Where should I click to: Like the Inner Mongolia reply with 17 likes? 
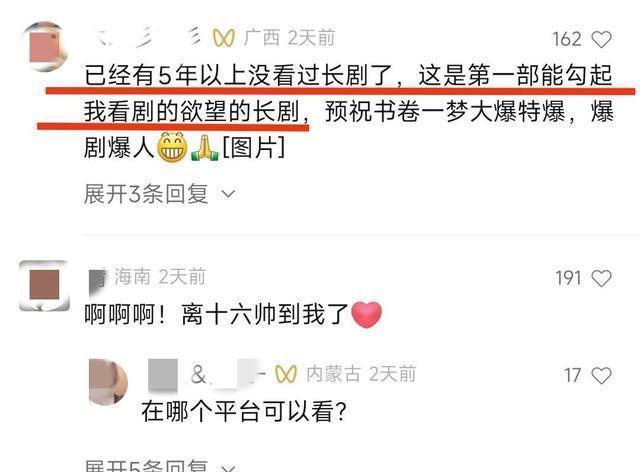[x=601, y=375]
